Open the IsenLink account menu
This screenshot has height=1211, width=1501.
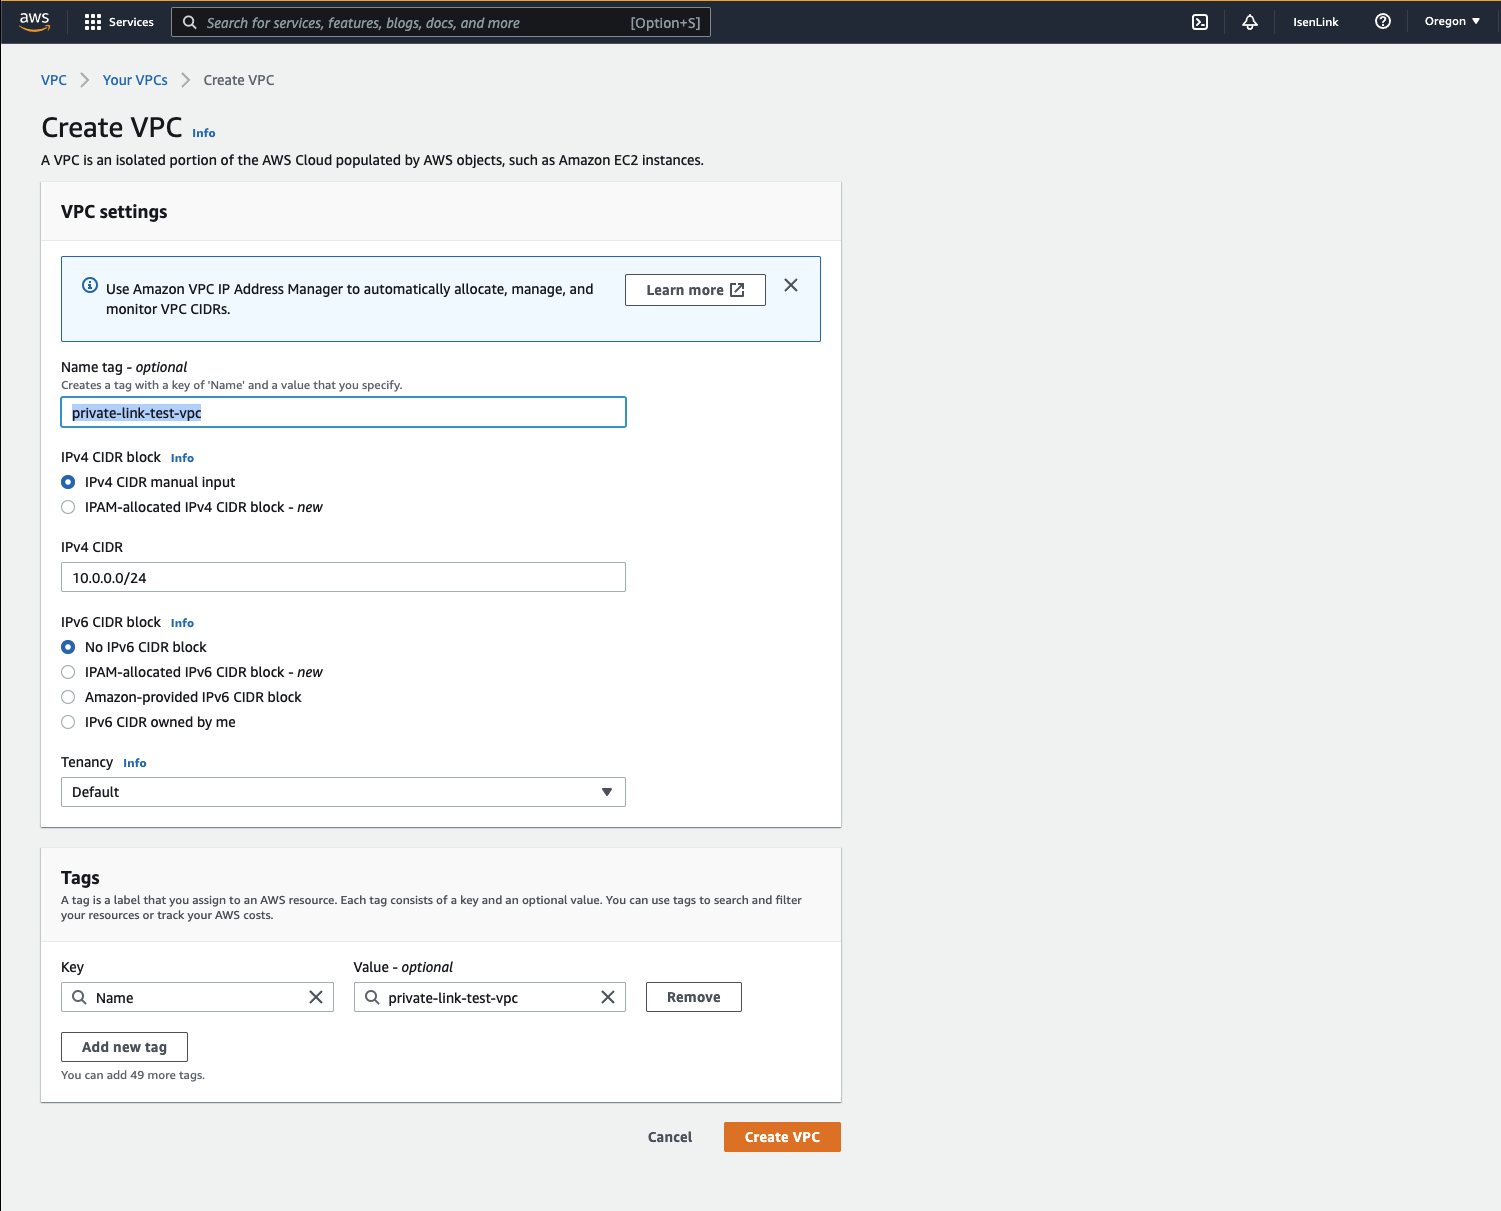pos(1315,22)
